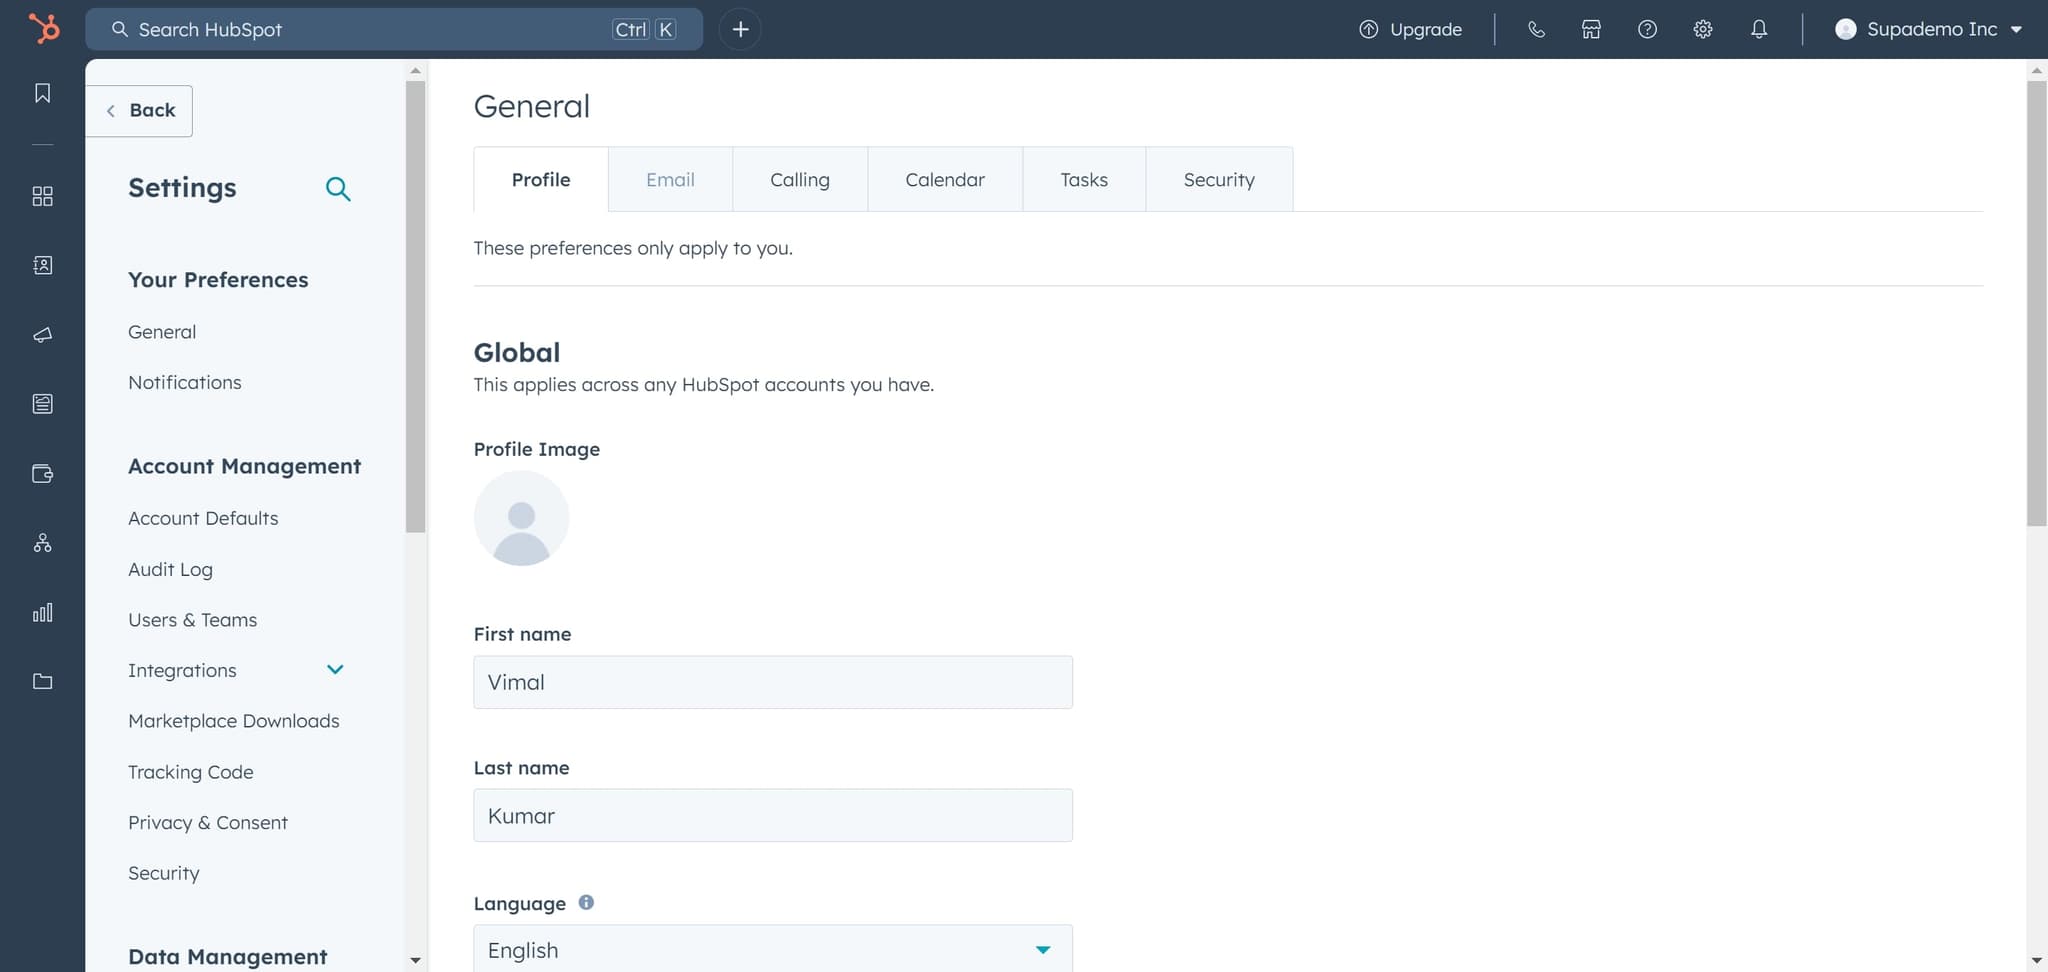
Task: Switch to the Calendar tab
Action: coord(944,180)
